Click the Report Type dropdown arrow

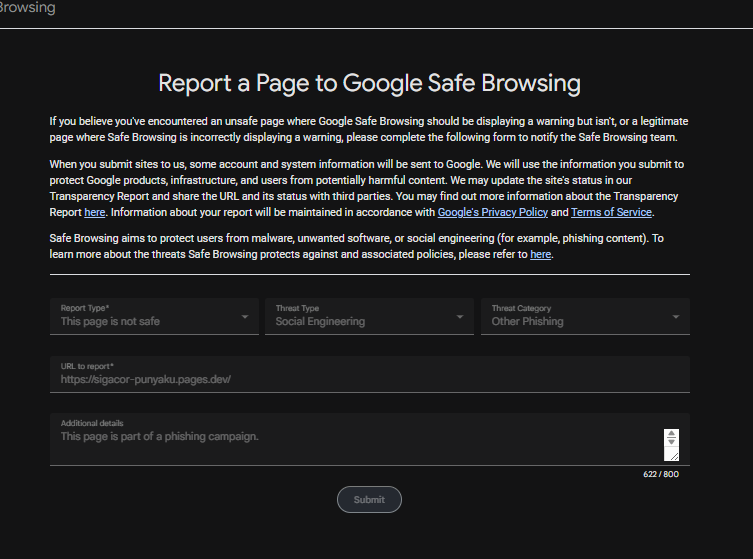[x=245, y=317]
